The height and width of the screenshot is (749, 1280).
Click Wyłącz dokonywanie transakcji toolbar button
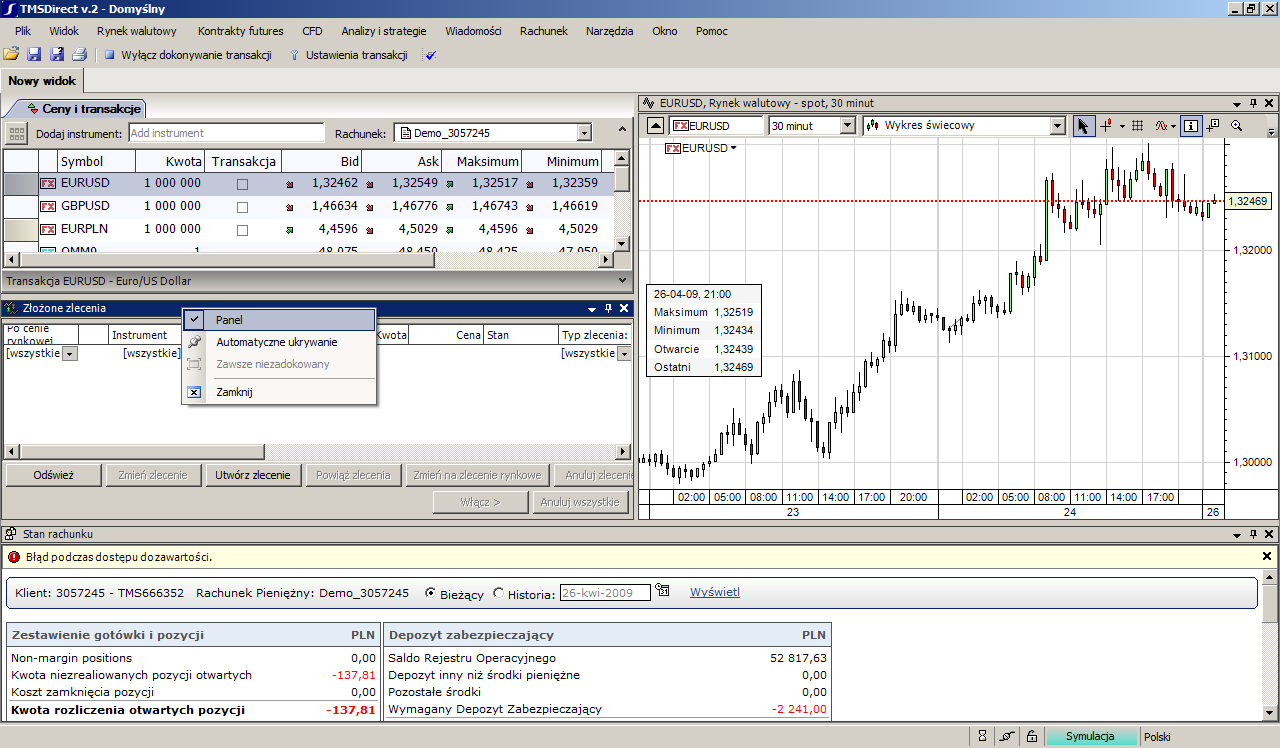[188, 55]
